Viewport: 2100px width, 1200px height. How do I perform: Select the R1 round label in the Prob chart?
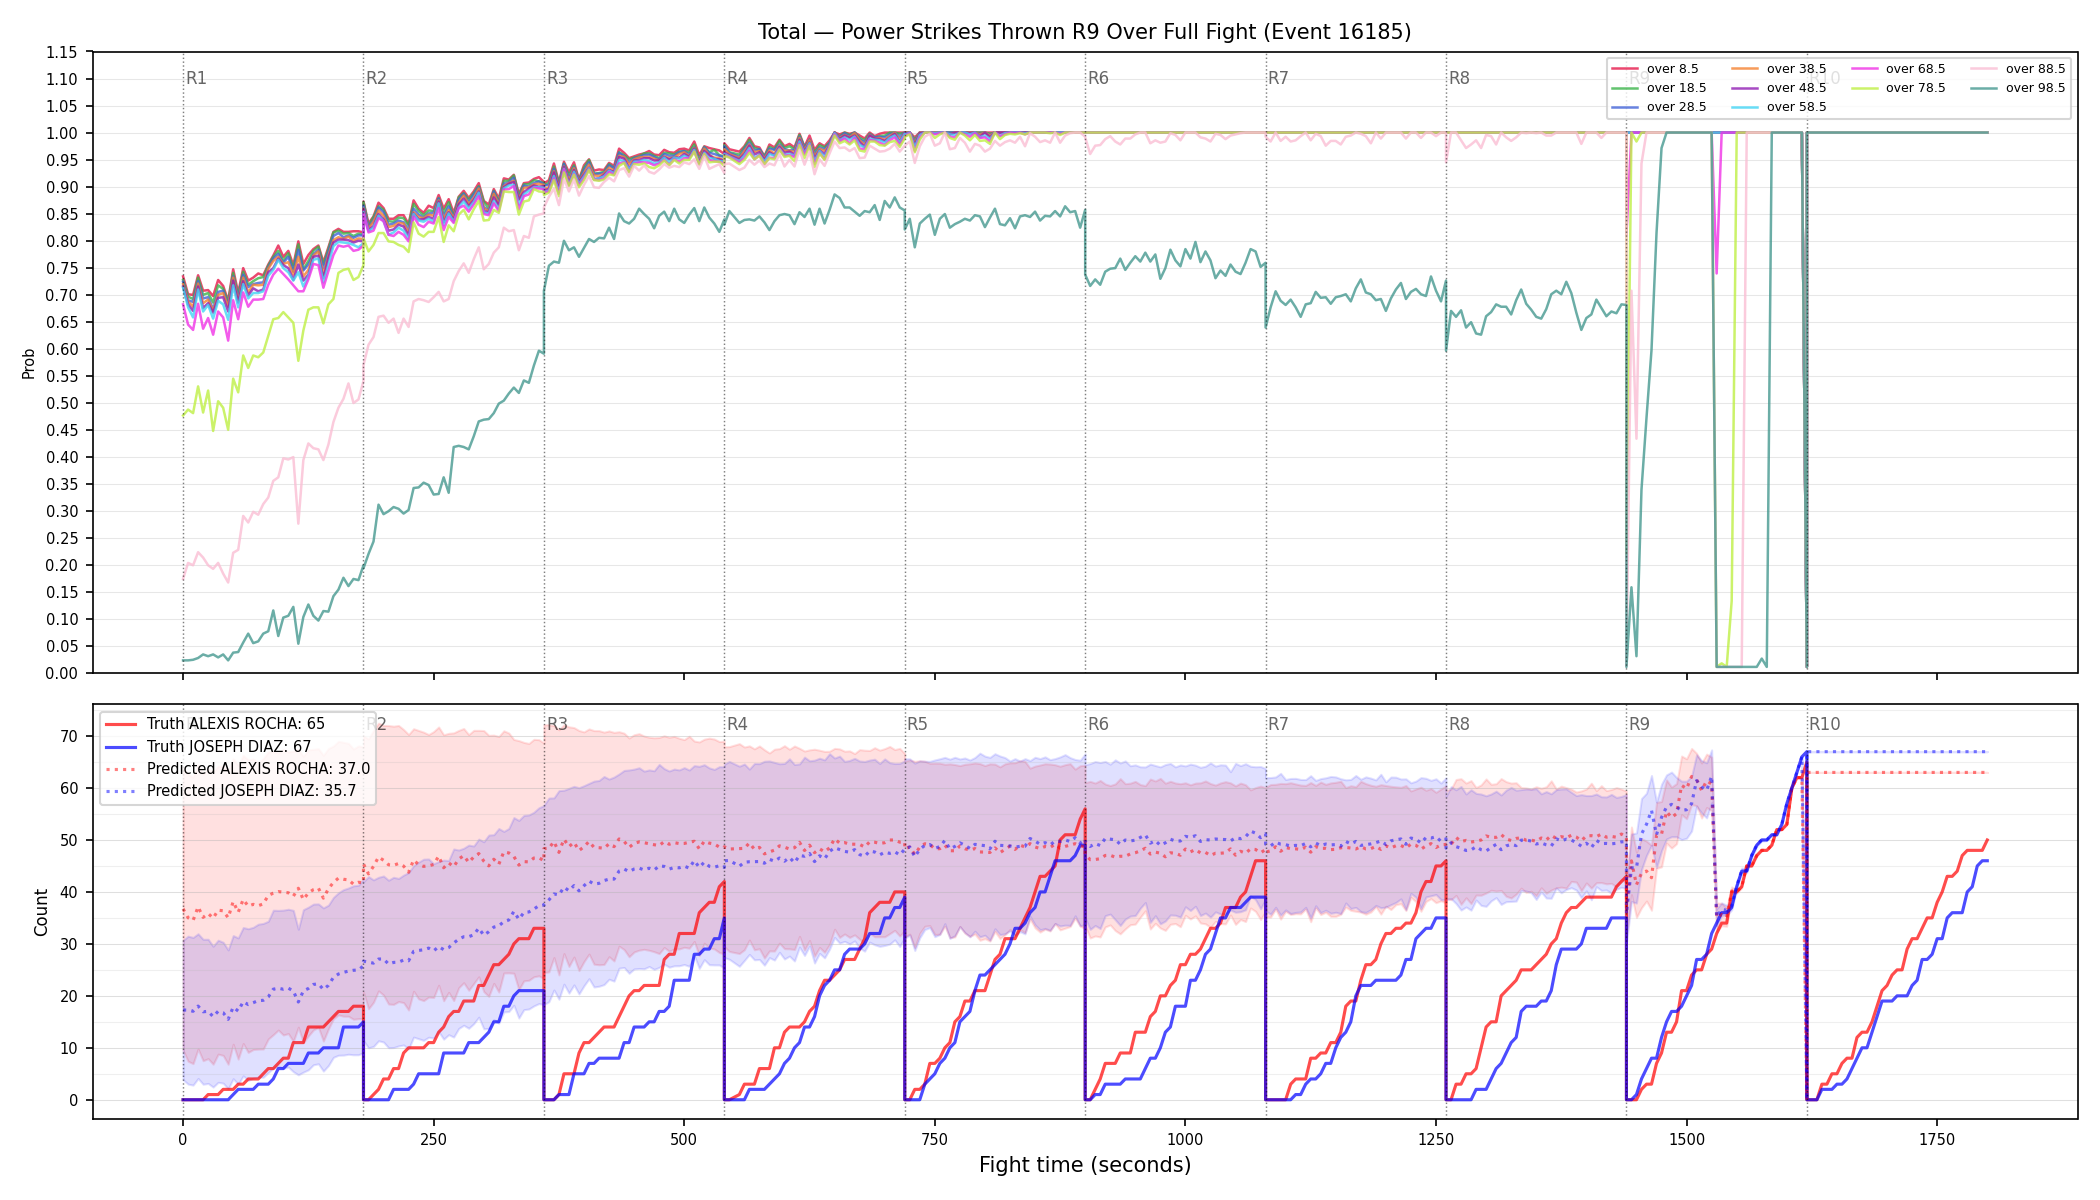[196, 78]
